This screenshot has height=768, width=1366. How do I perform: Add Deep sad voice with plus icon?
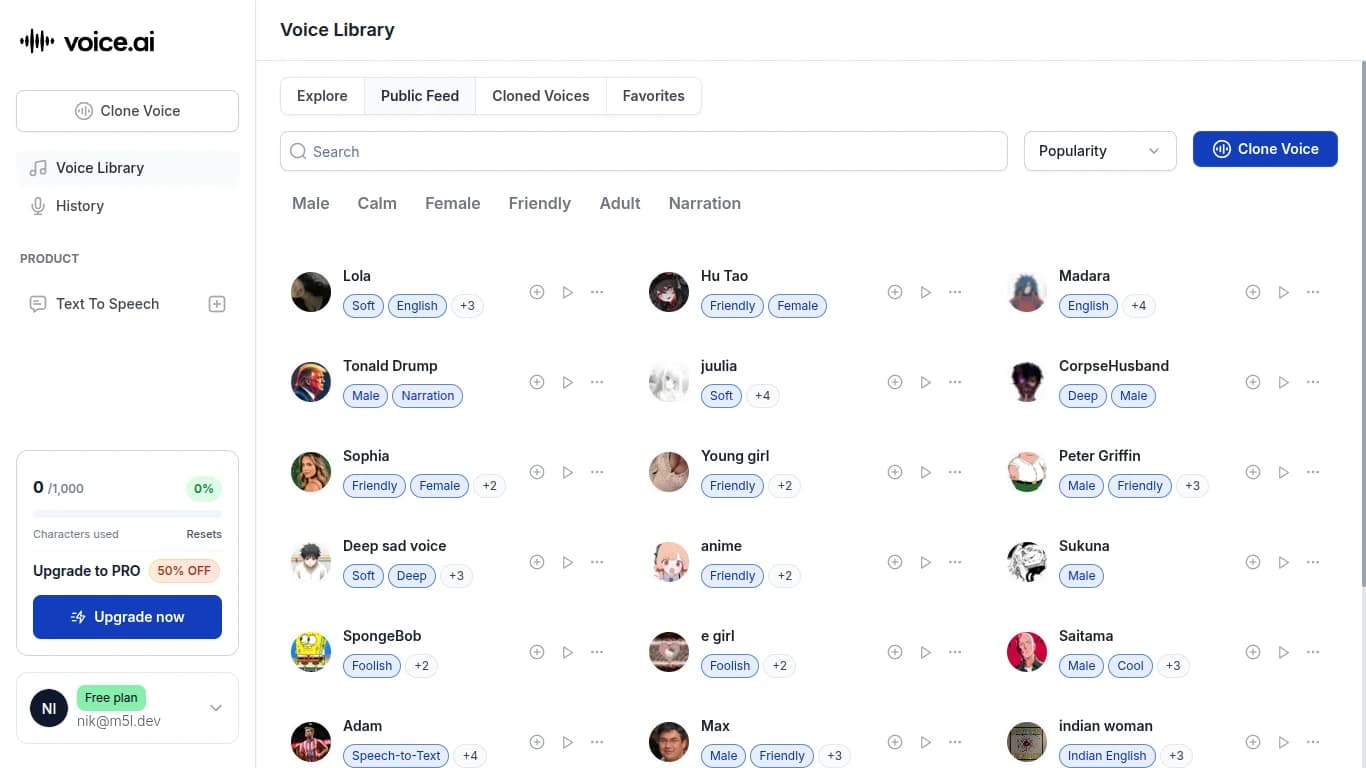(537, 562)
